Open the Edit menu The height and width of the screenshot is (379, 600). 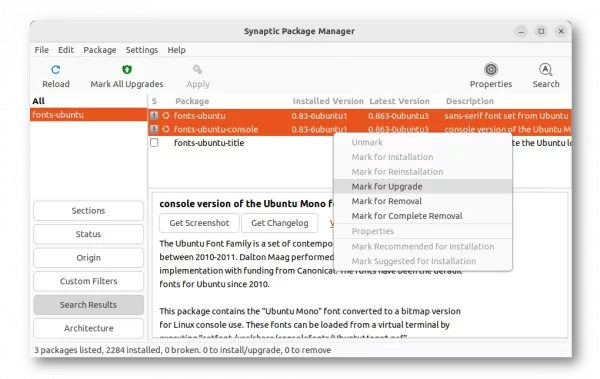click(66, 50)
